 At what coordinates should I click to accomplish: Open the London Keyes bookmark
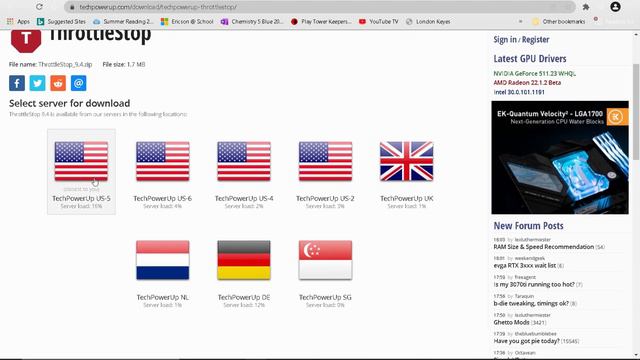tap(428, 22)
